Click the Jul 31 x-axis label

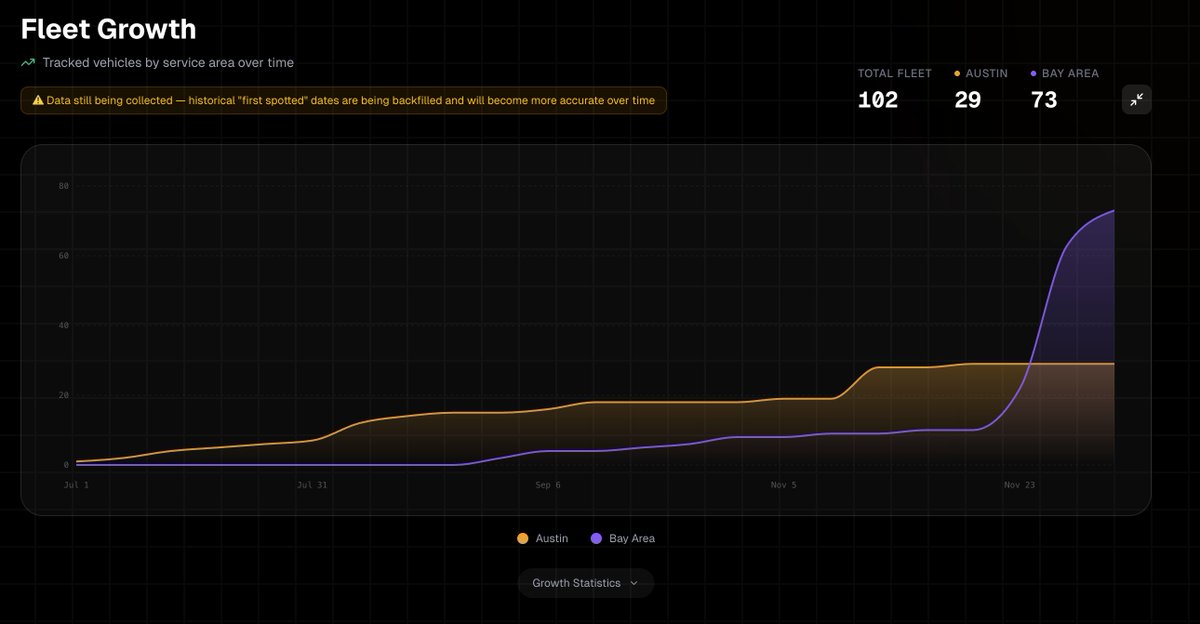312,485
